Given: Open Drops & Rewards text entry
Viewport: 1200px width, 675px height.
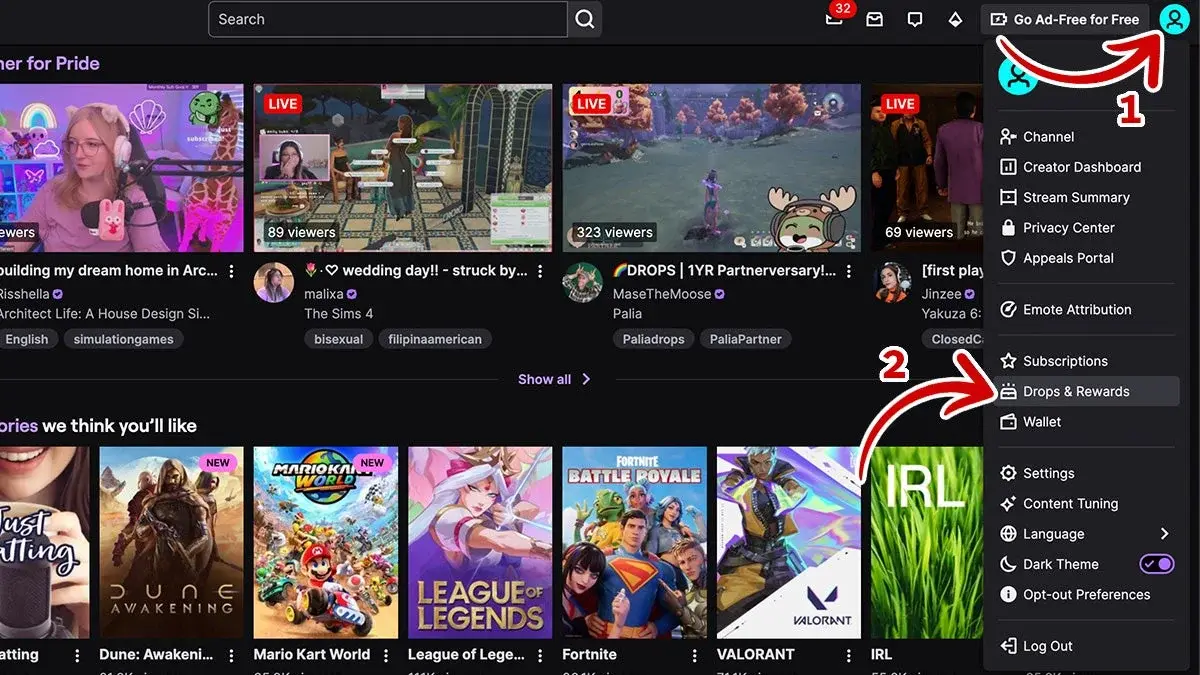Looking at the screenshot, I should click(x=1076, y=391).
